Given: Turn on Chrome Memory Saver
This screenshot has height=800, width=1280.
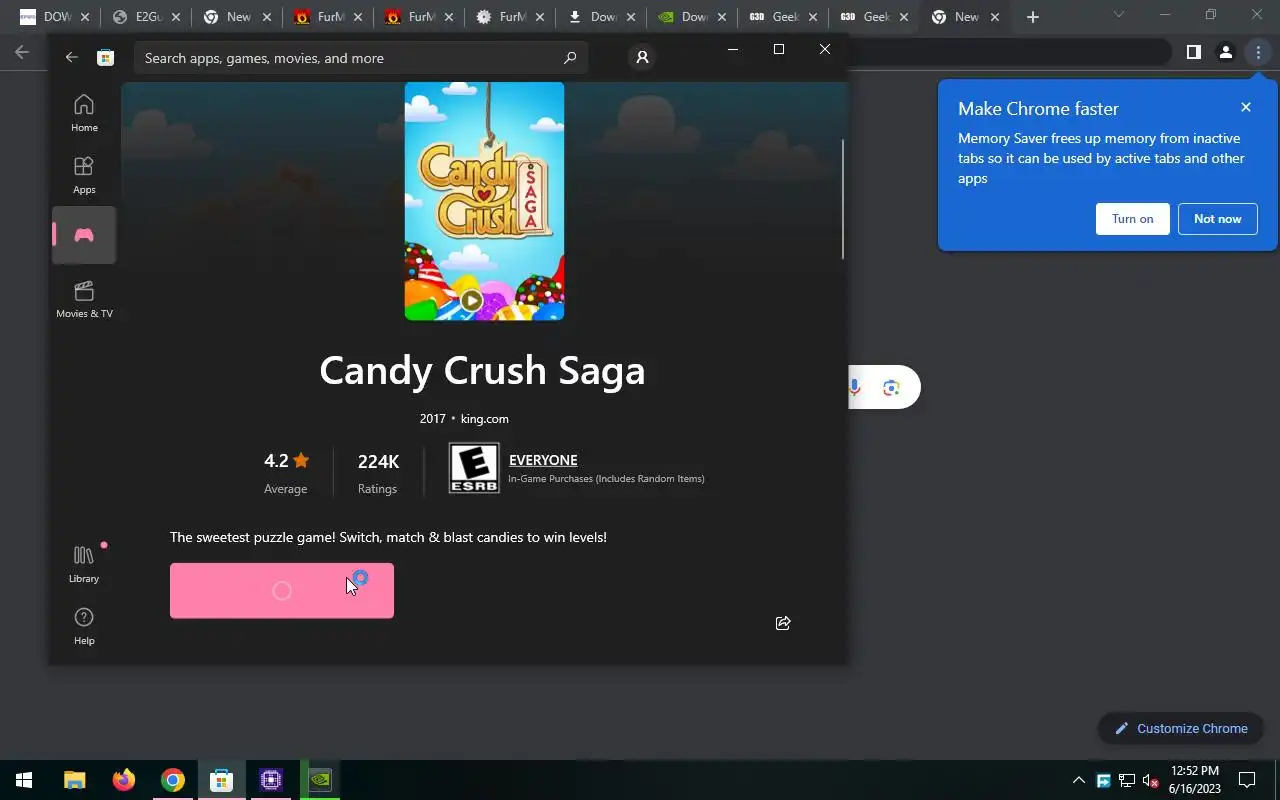Looking at the screenshot, I should pos(1132,219).
